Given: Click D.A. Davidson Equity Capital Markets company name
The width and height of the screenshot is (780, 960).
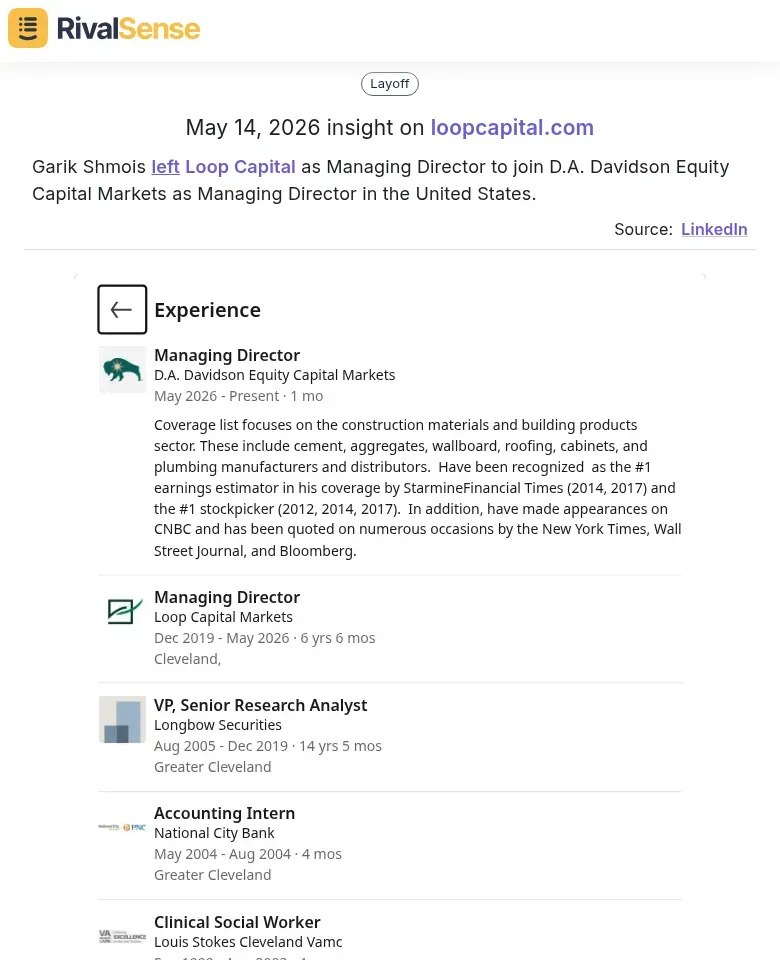Looking at the screenshot, I should 274,375.
